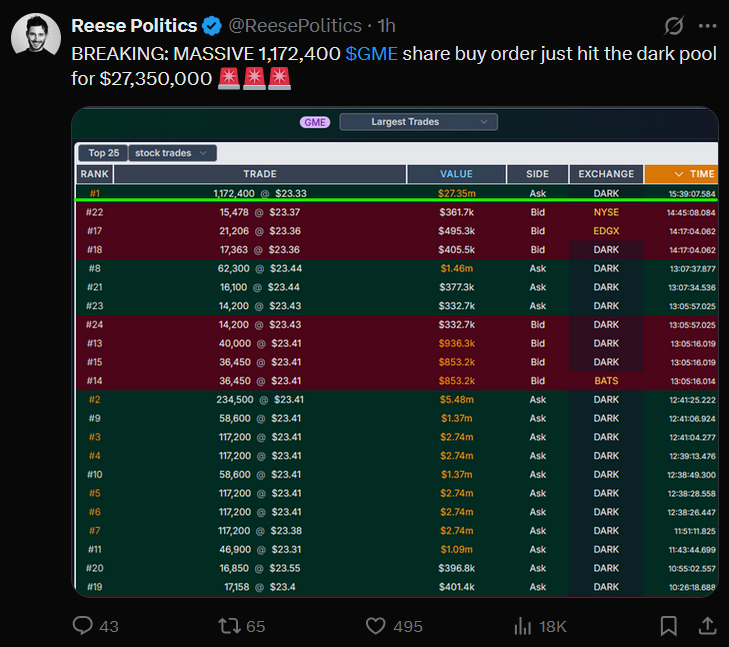Open the Largest Trades dropdown
729x647 pixels.
coord(418,122)
